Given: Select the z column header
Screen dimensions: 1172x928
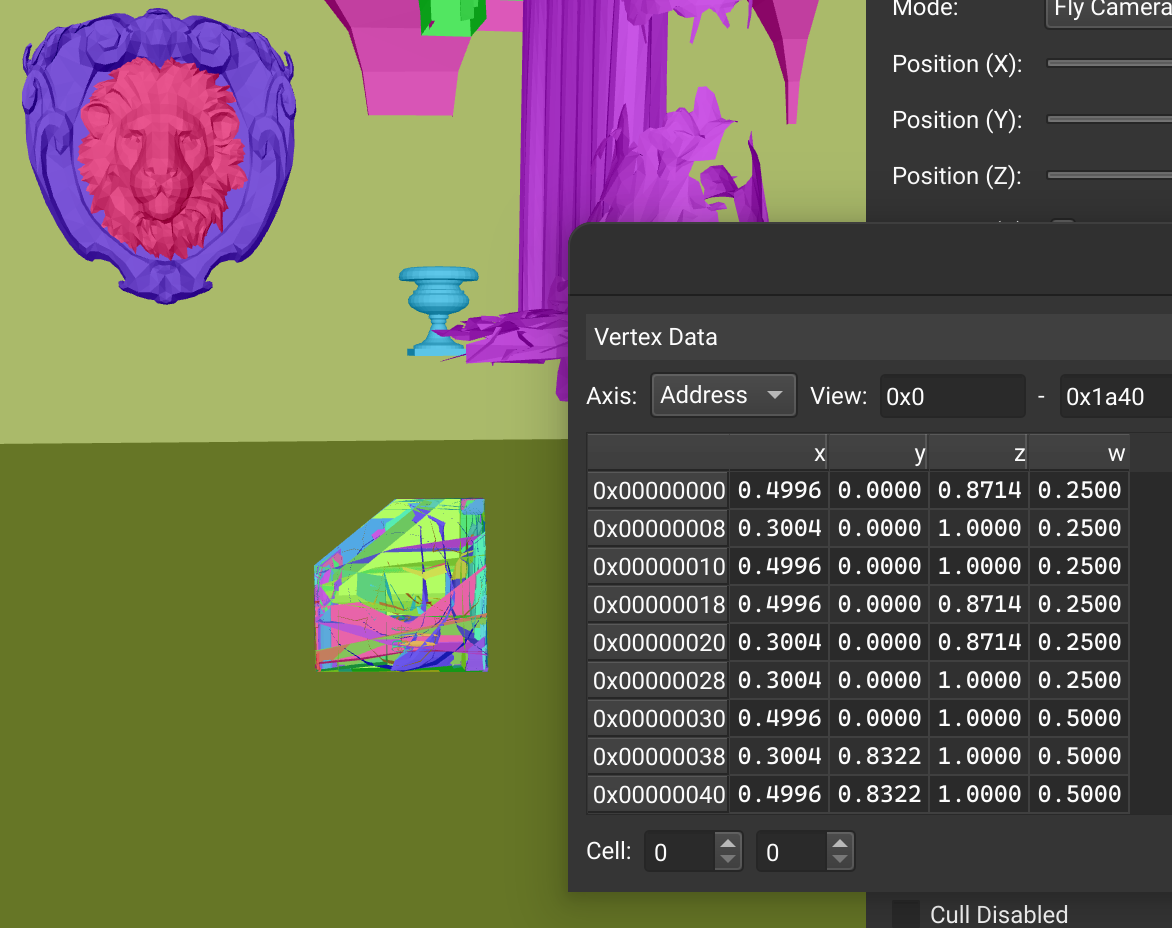Looking at the screenshot, I should [x=978, y=453].
